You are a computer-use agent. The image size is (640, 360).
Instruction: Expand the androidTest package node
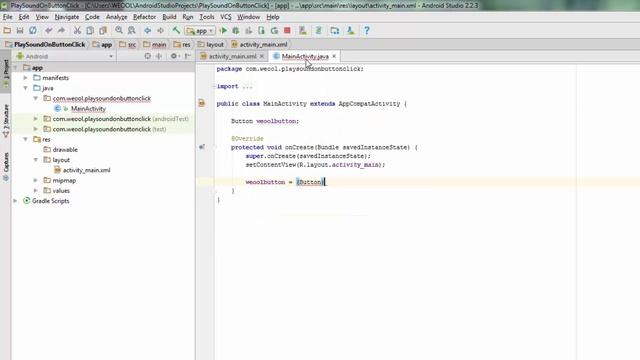coord(36,119)
